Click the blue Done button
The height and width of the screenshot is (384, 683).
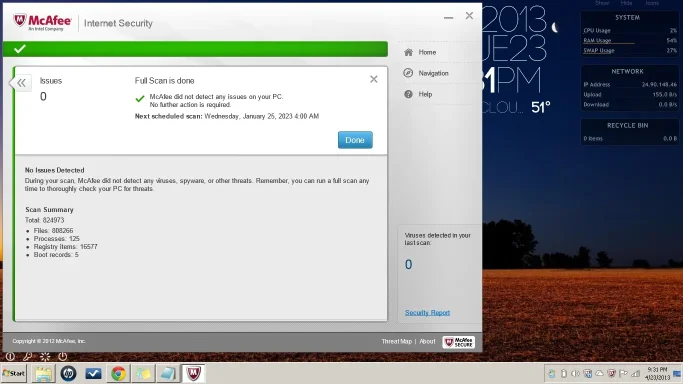(x=355, y=140)
